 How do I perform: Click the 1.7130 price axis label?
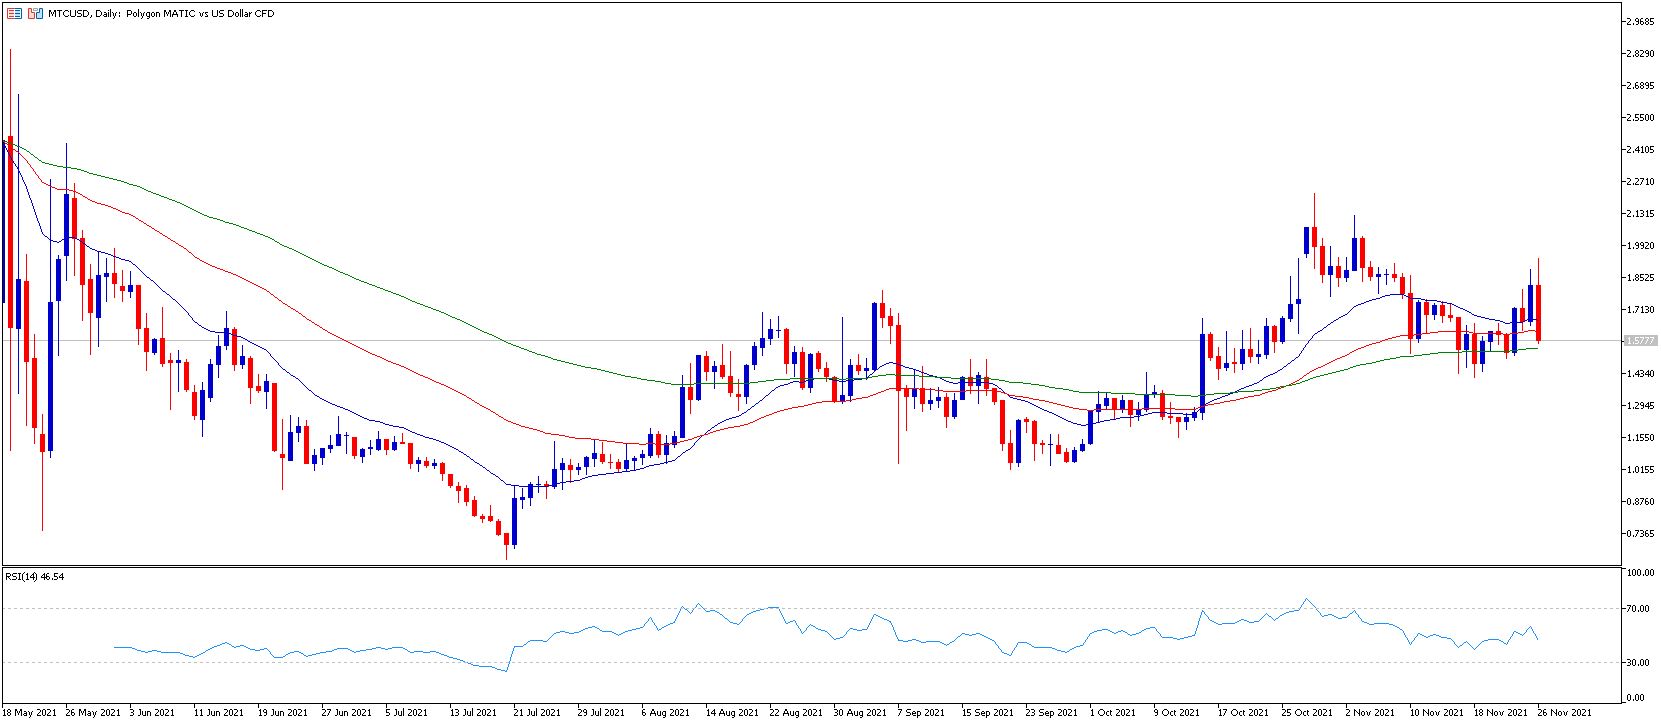(1640, 310)
